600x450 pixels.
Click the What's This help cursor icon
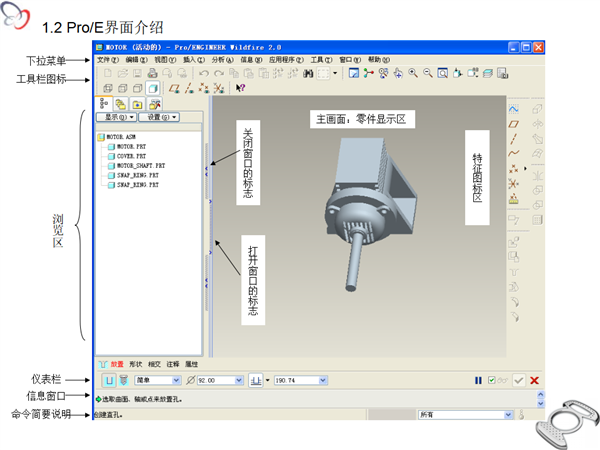coord(240,88)
